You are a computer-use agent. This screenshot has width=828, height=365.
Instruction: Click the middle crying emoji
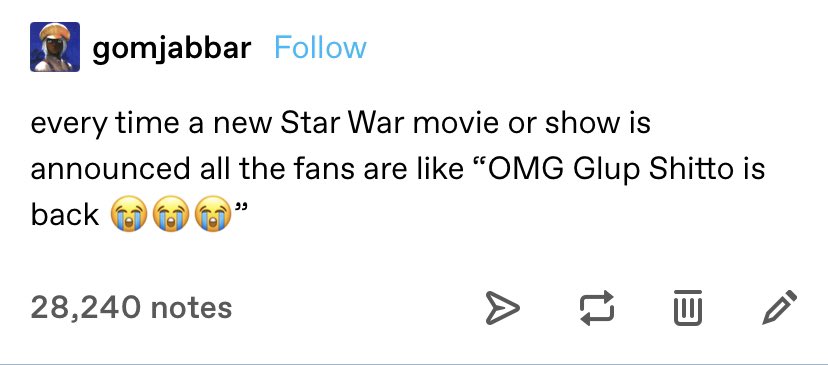point(171,214)
